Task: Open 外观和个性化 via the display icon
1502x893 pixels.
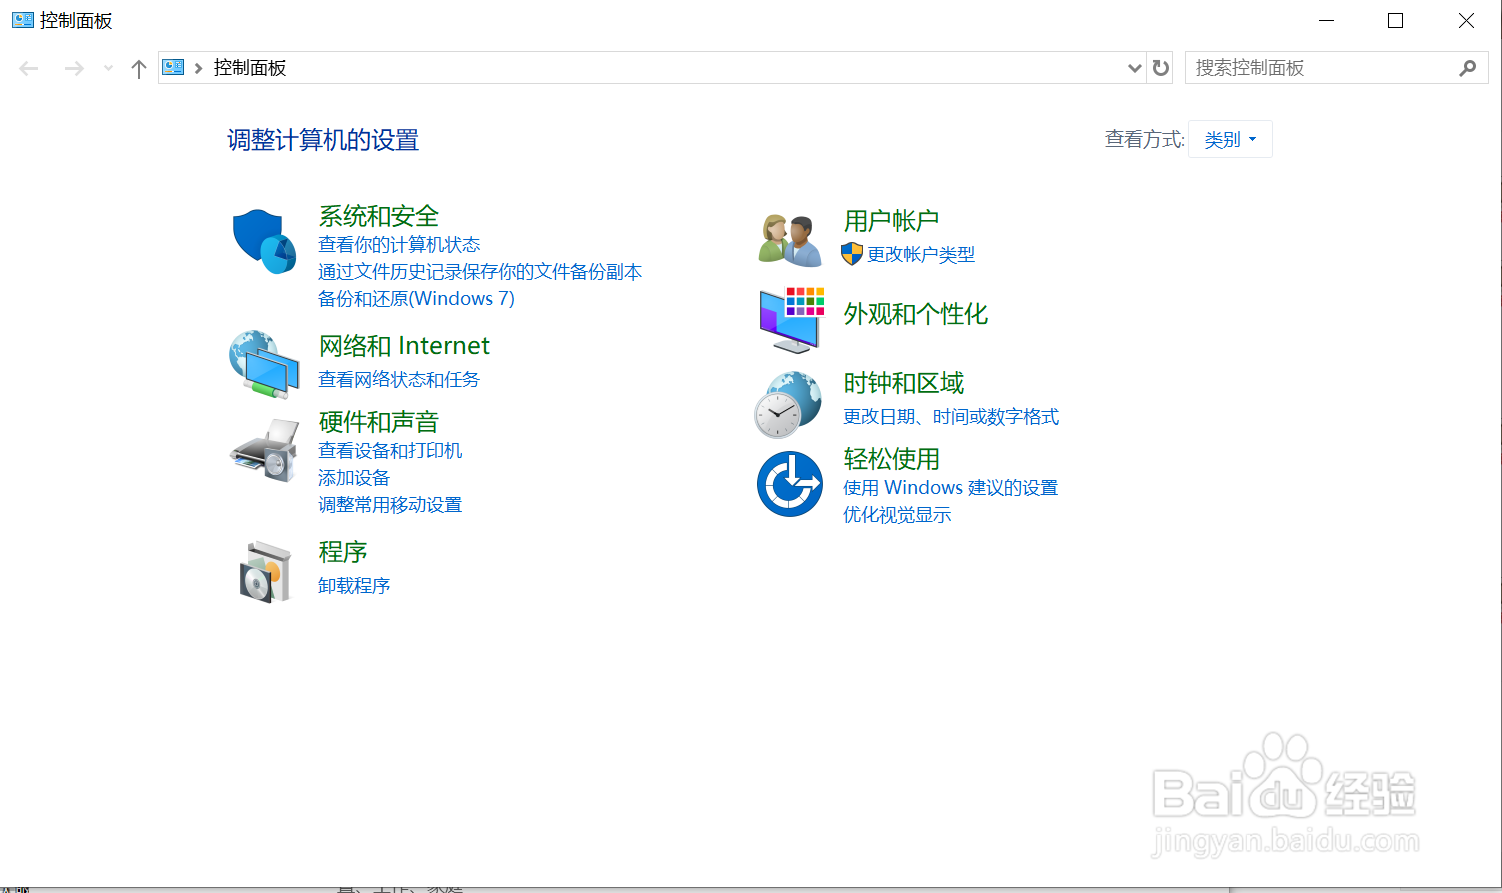Action: [790, 318]
